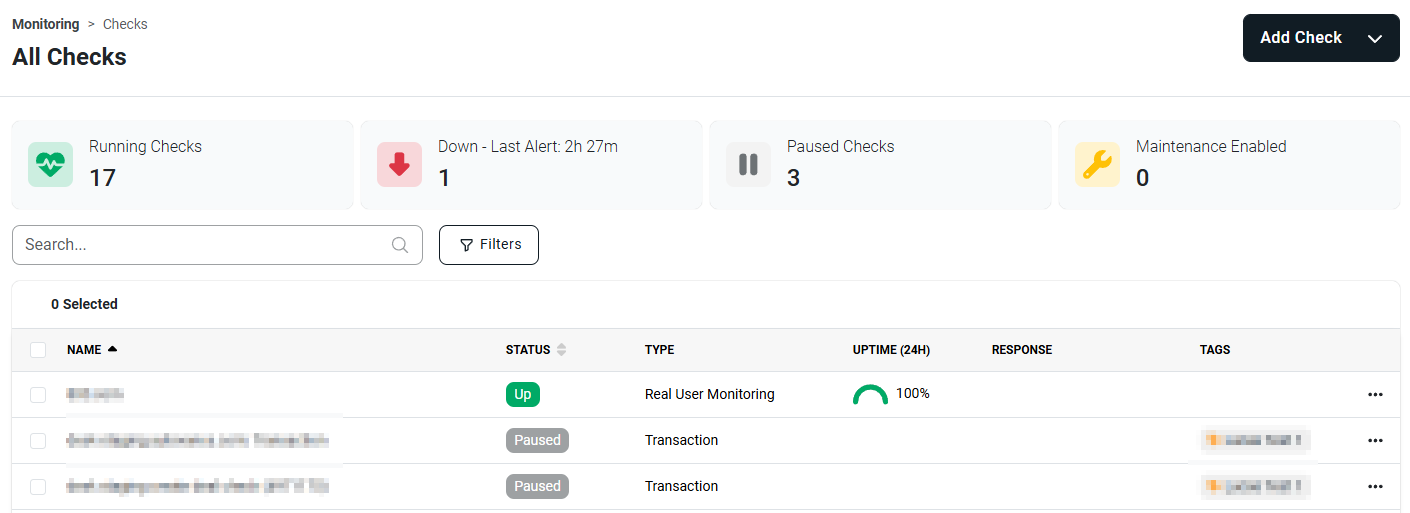Click the TAGS column header
1410x513 pixels.
pos(1215,350)
